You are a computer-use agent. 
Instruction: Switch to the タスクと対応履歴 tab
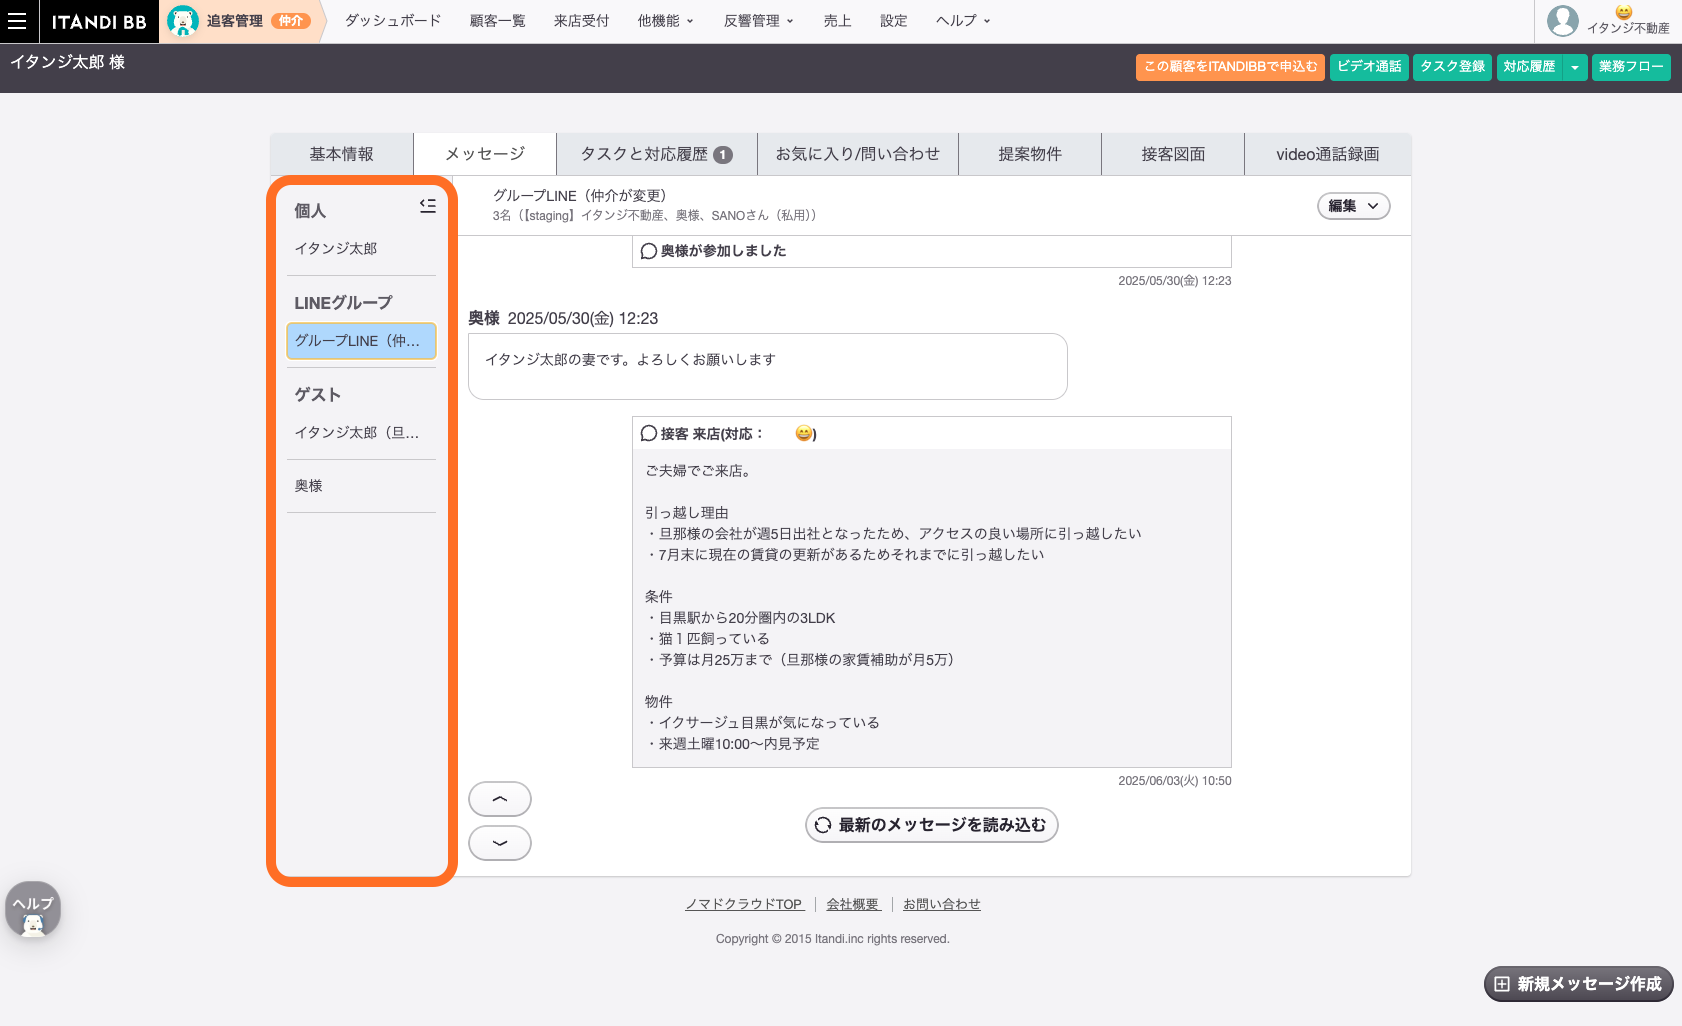(657, 154)
